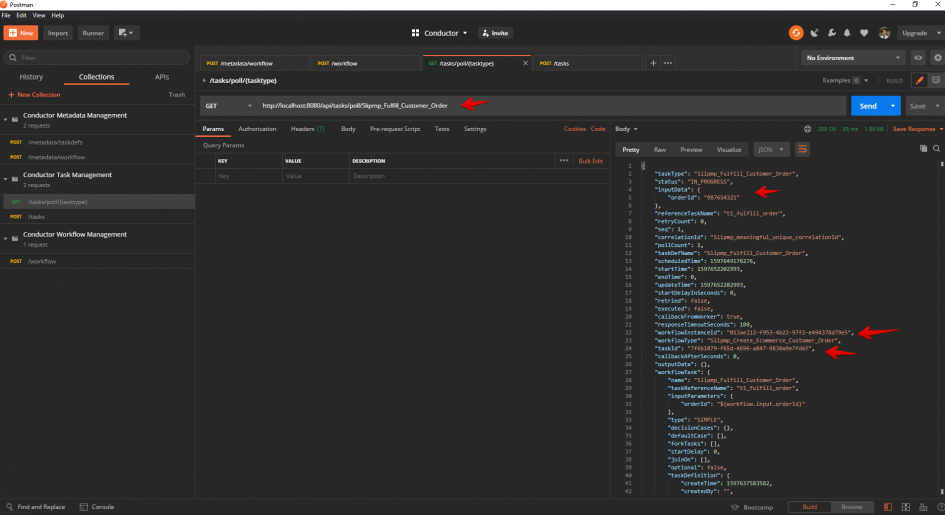Add a new request tab with plus icon
Screen dimensions: 945x515
point(653,63)
